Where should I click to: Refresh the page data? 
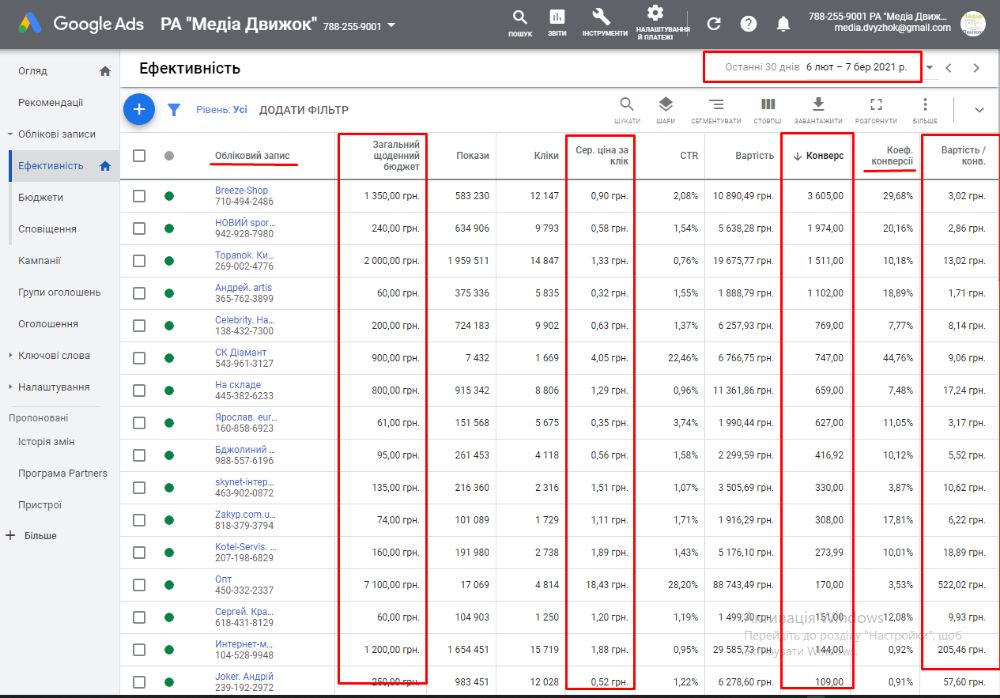pos(714,24)
